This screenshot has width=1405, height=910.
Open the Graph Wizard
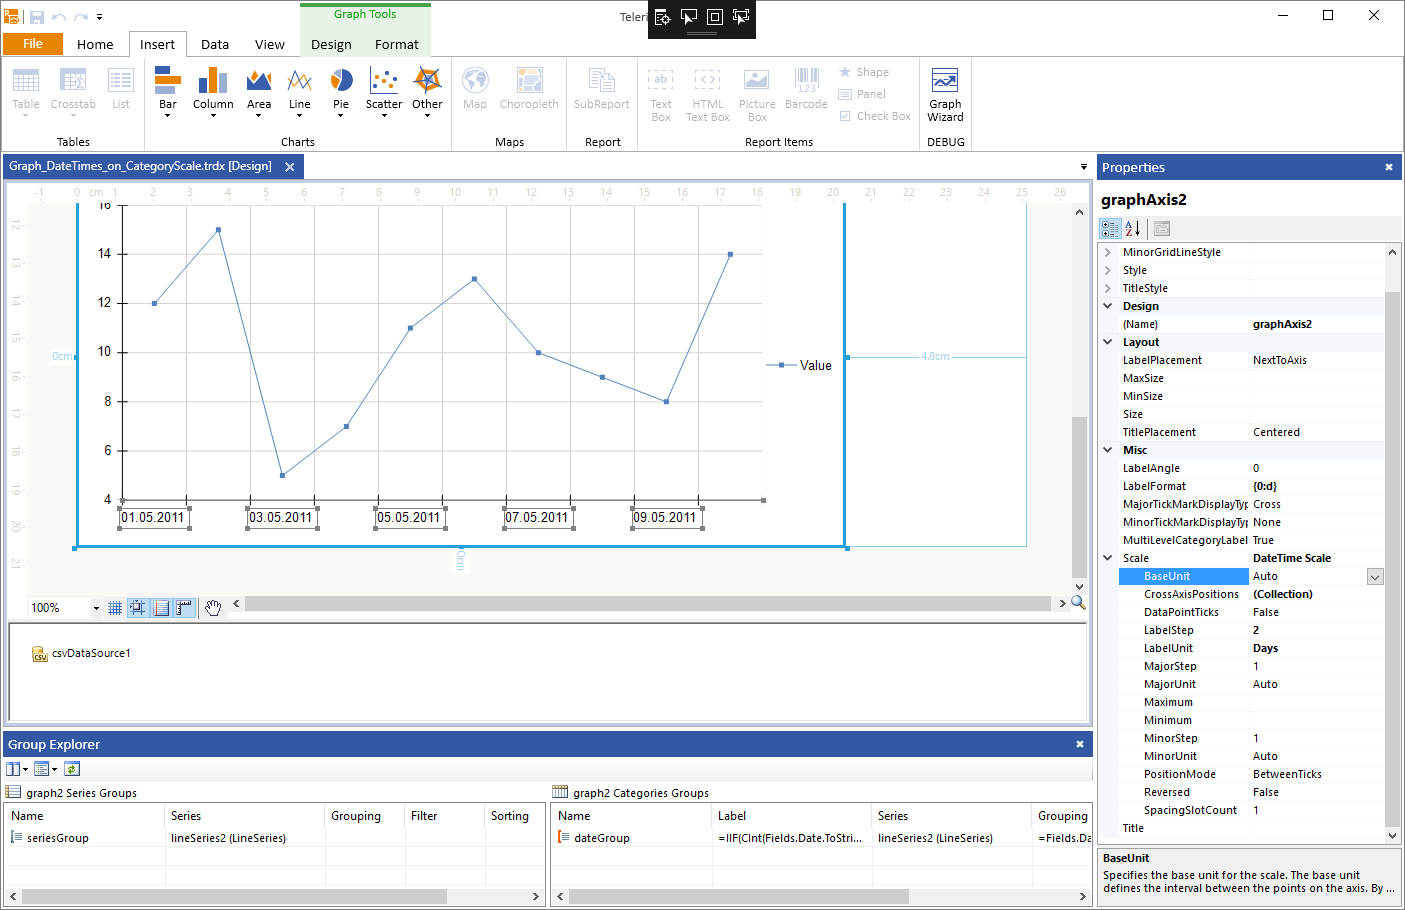coord(945,95)
